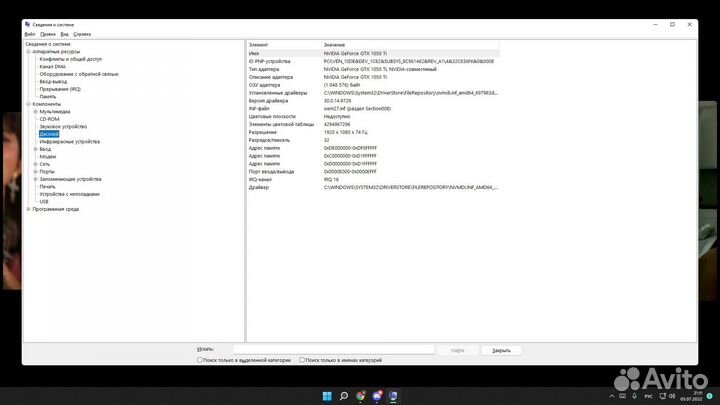Collapse the Аппаратные ресурсы tree node
The height and width of the screenshot is (405, 720).
tap(28, 52)
